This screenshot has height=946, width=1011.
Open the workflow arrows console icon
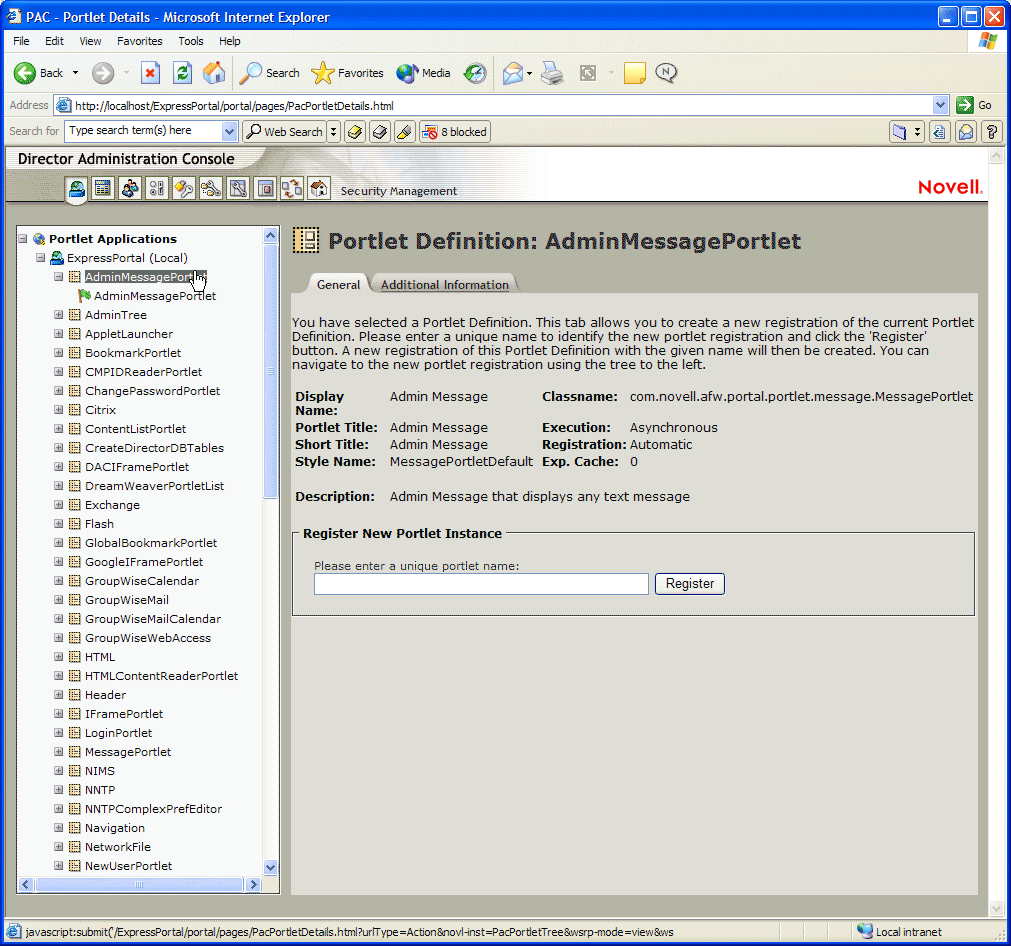[292, 188]
